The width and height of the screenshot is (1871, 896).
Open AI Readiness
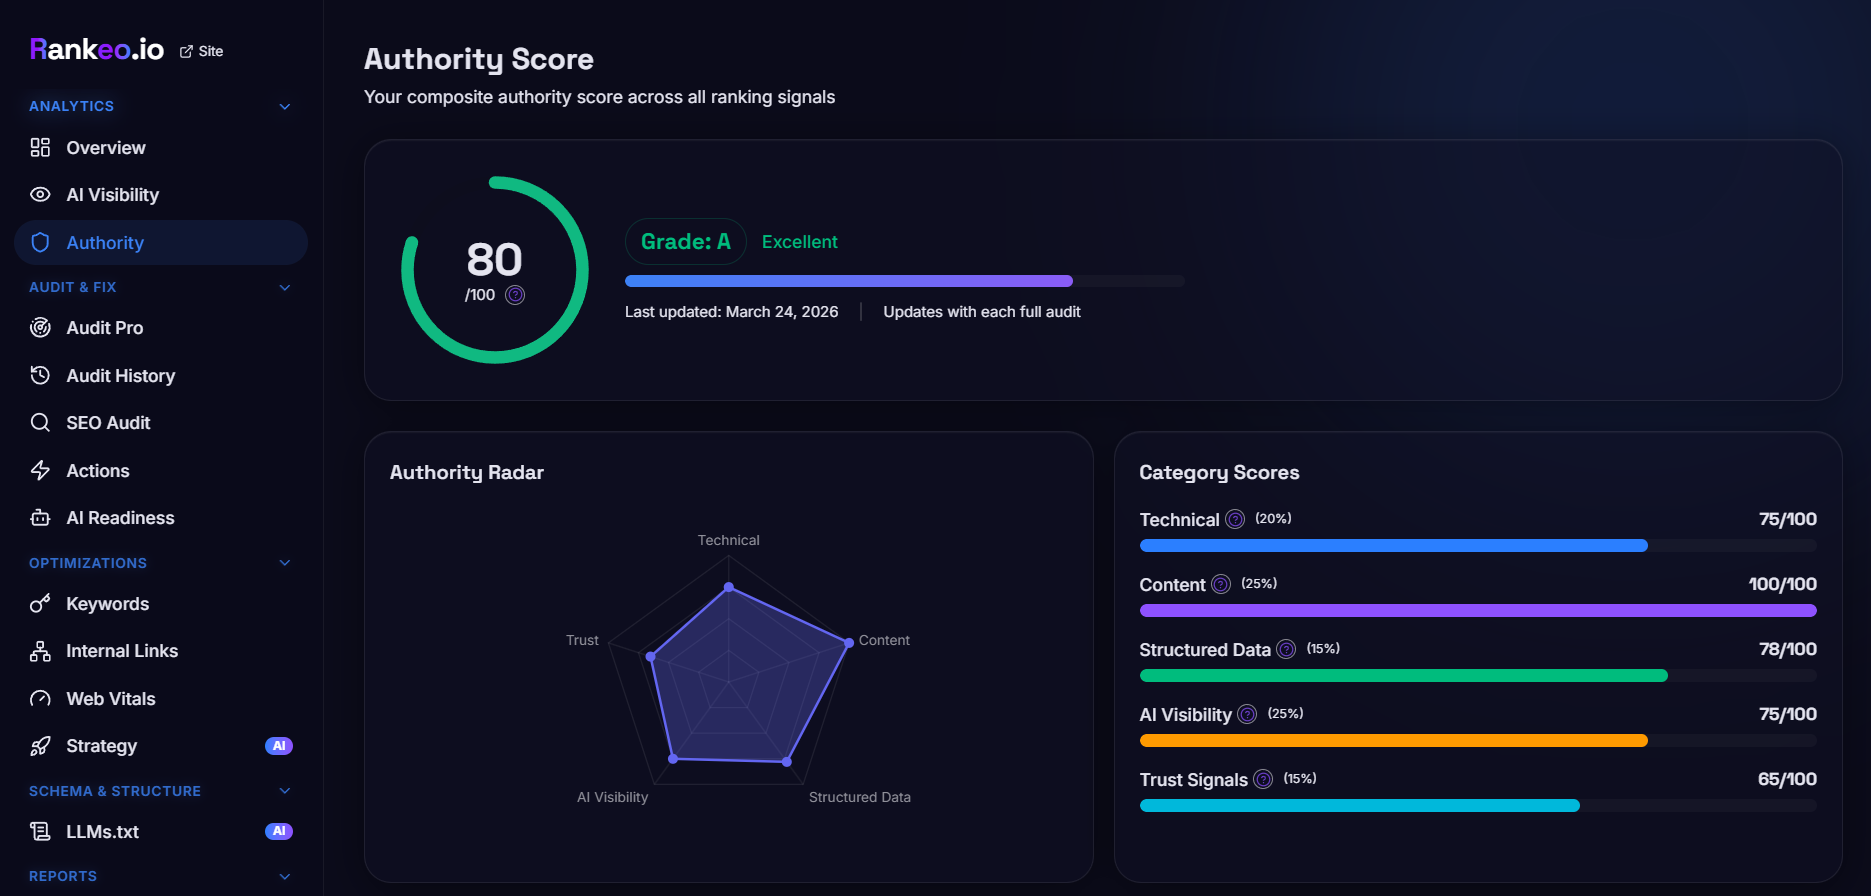[x=161, y=518]
